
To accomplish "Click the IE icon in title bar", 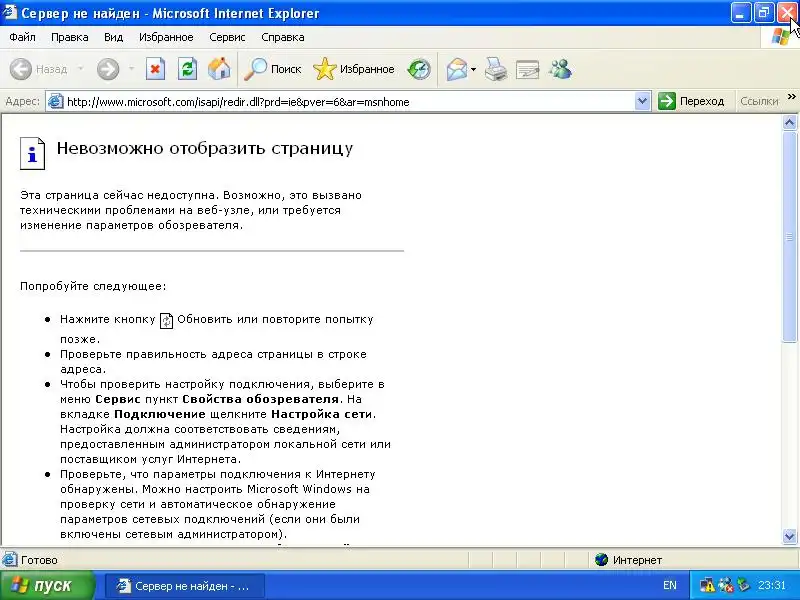I will (x=9, y=12).
